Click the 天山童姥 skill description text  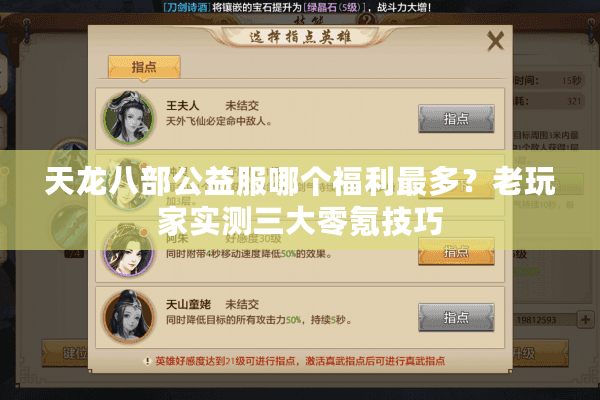pyautogui.click(x=259, y=320)
